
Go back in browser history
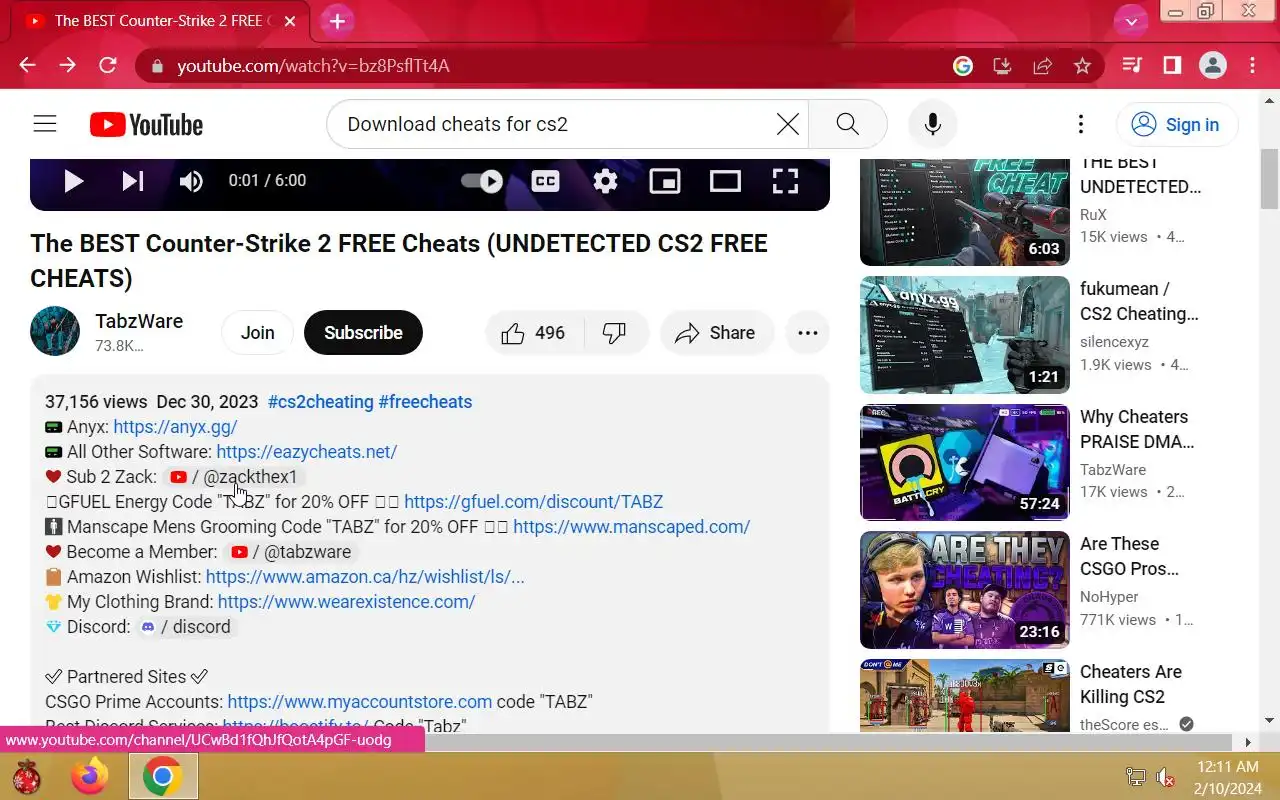(x=27, y=65)
